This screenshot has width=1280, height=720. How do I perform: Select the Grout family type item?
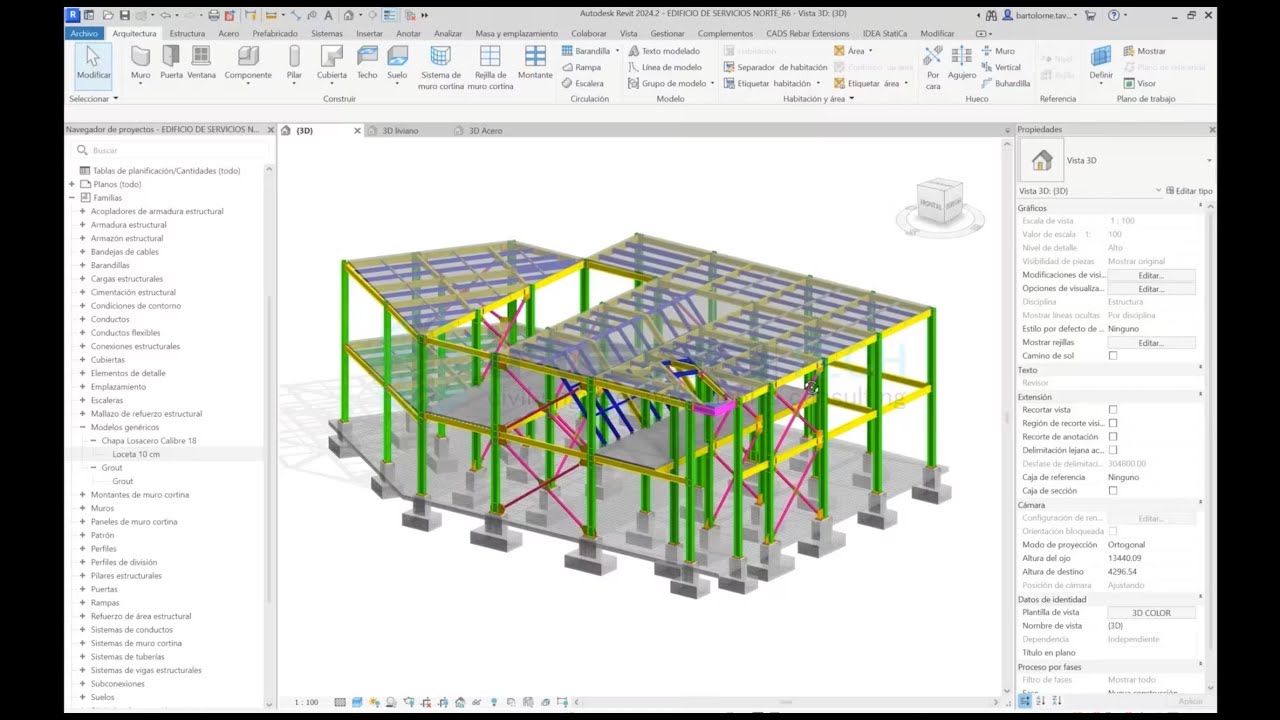coord(122,481)
